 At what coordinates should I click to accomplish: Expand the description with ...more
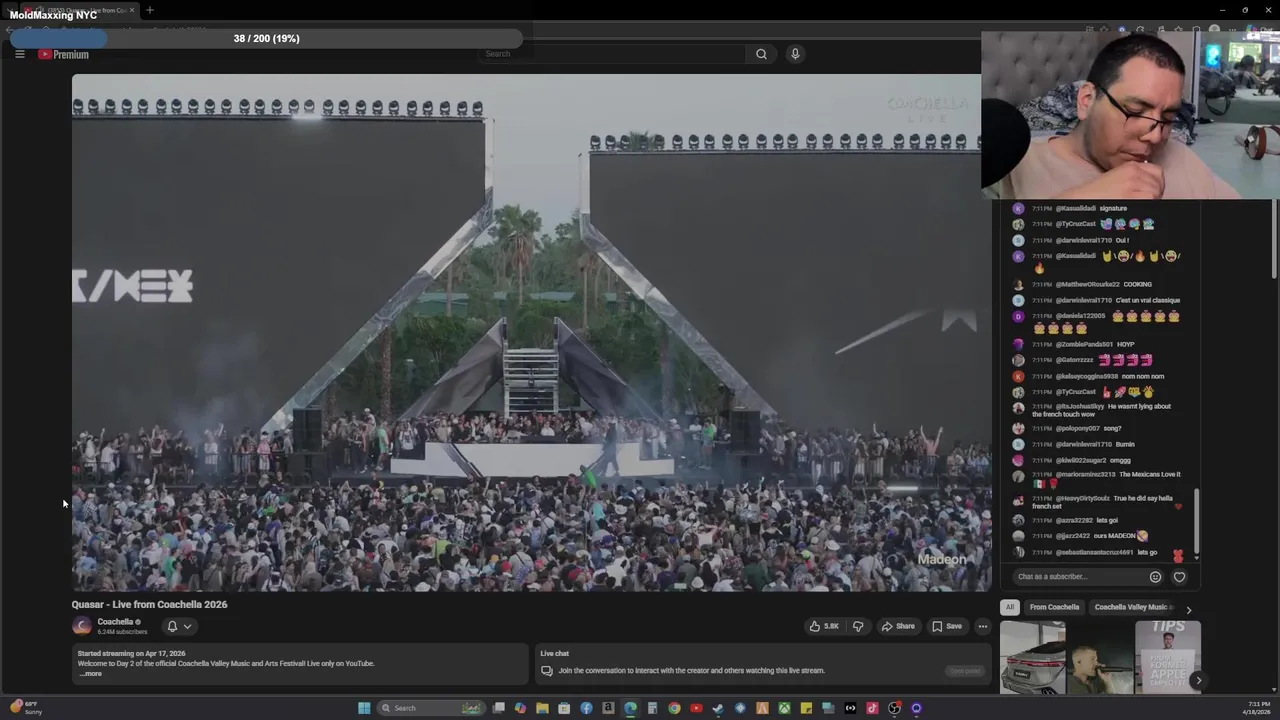(91, 673)
